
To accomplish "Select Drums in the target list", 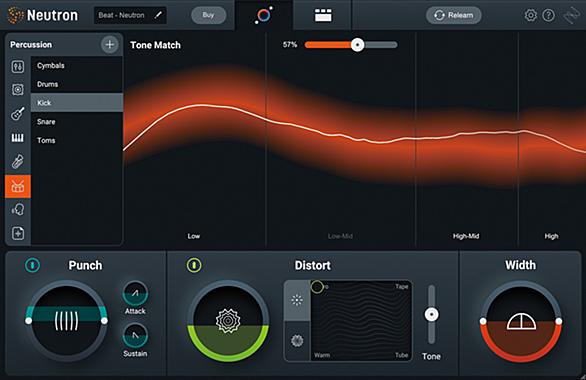I will [x=77, y=84].
